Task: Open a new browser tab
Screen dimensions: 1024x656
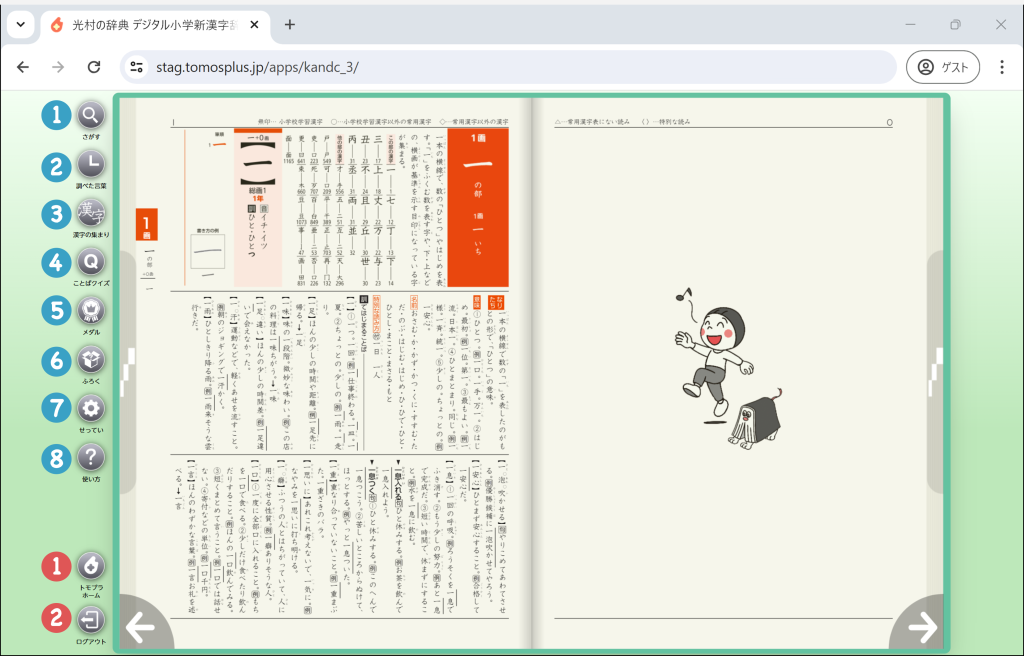Action: point(290,25)
